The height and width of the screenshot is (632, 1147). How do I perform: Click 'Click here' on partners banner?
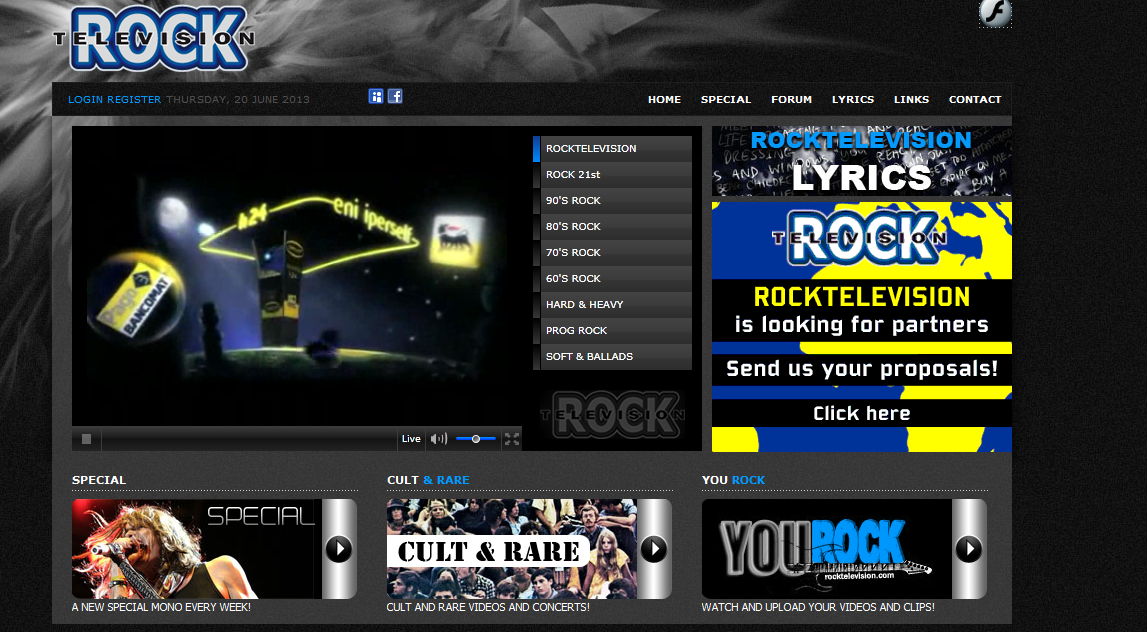(862, 413)
